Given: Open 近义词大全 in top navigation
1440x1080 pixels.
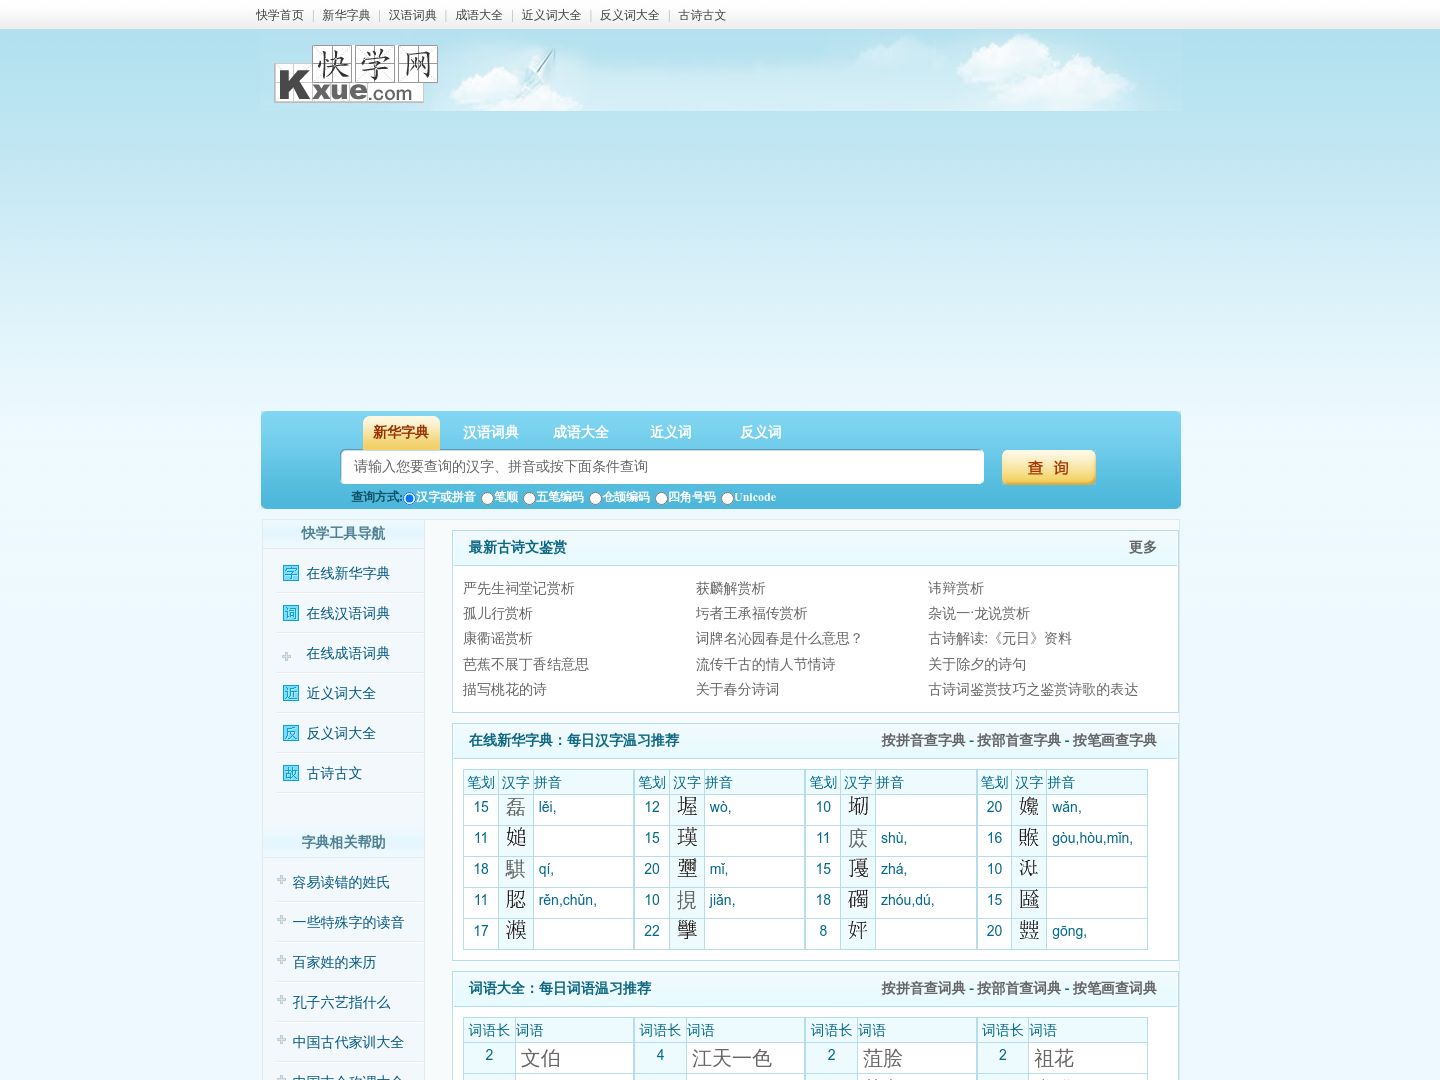Looking at the screenshot, I should 551,15.
